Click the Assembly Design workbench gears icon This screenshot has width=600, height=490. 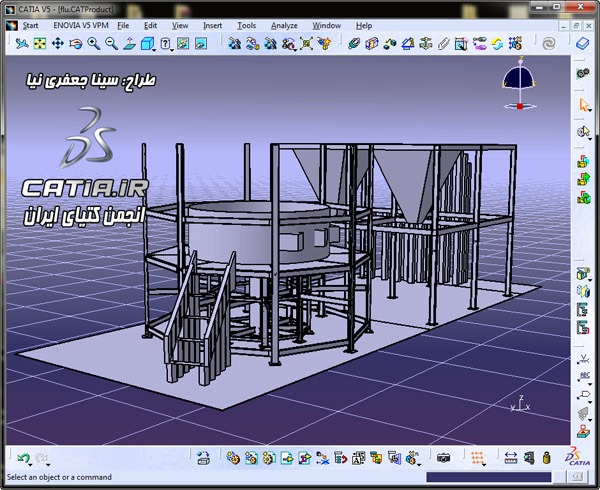pyautogui.click(x=583, y=73)
